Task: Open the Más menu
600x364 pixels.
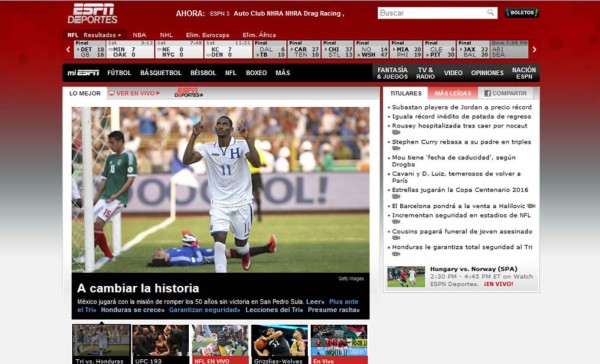Action: click(x=283, y=73)
